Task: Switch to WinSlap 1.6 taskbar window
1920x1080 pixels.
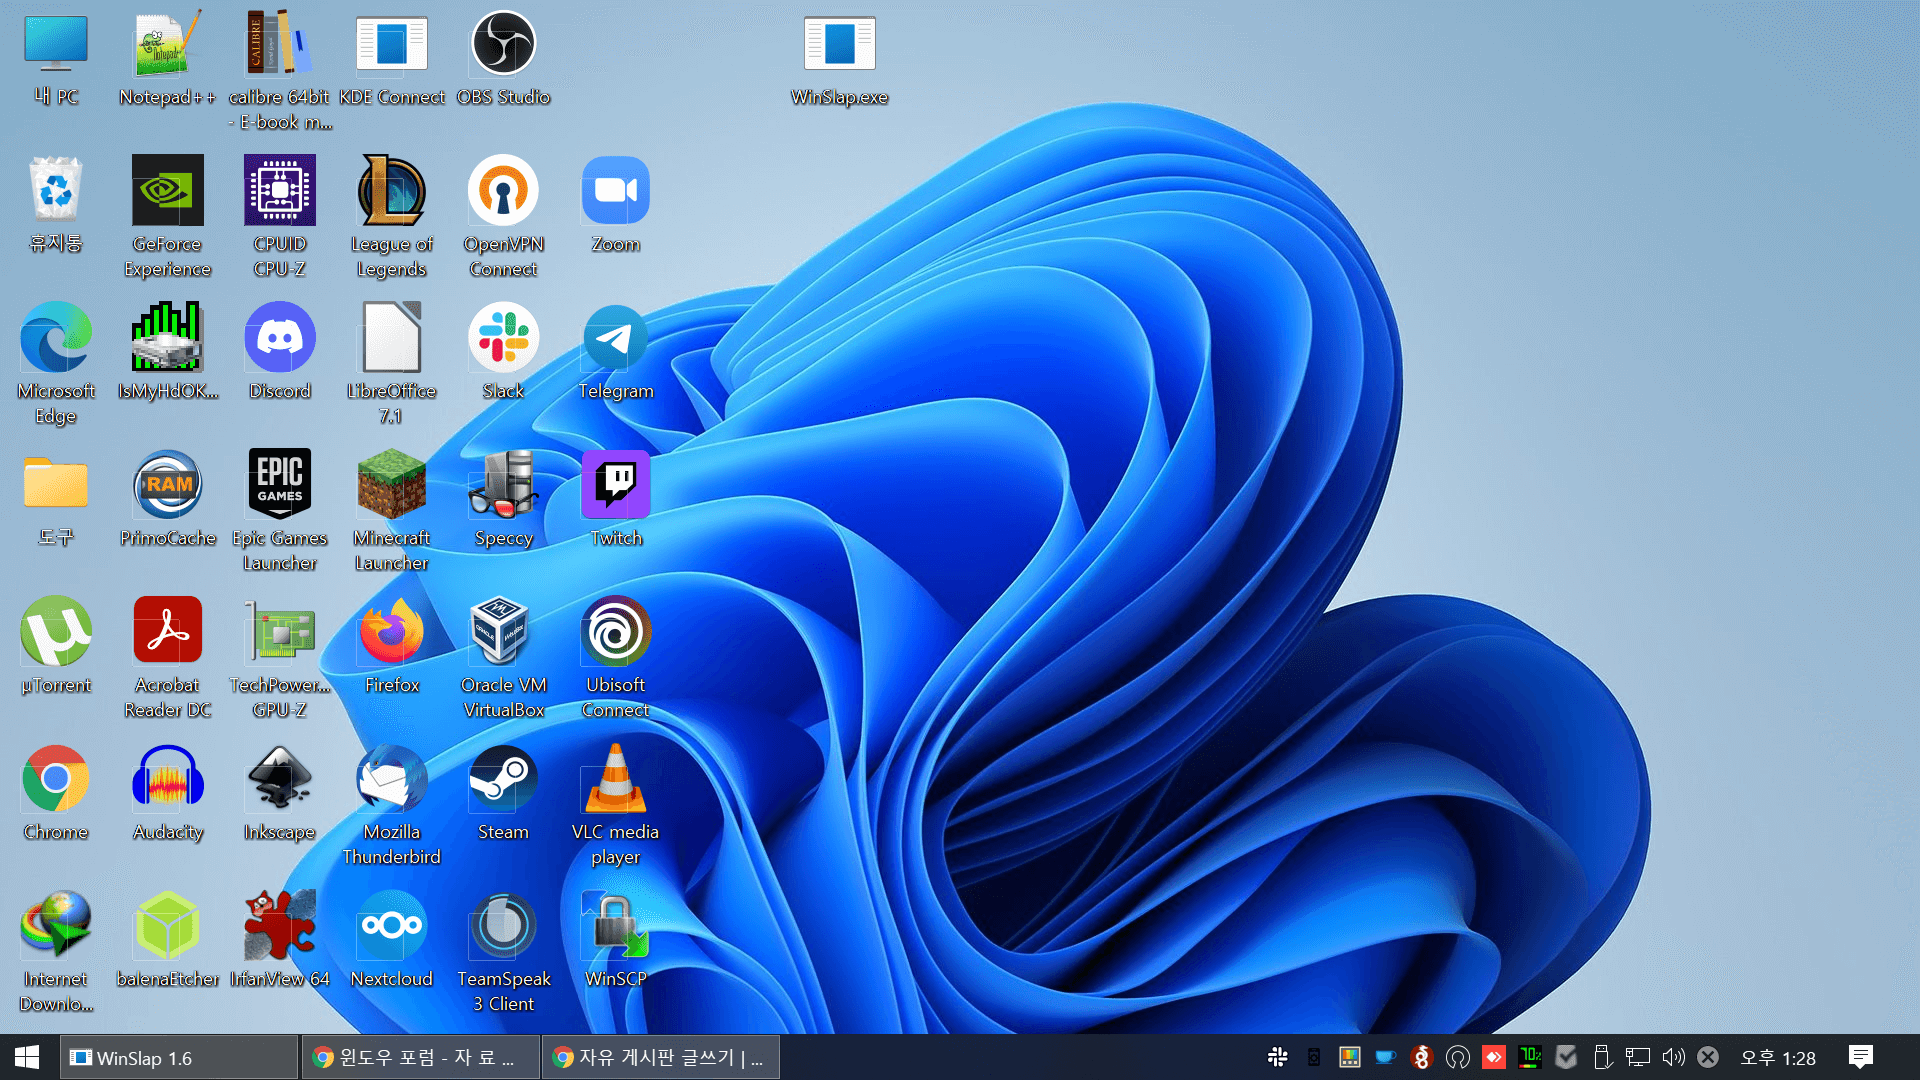Action: (179, 1057)
